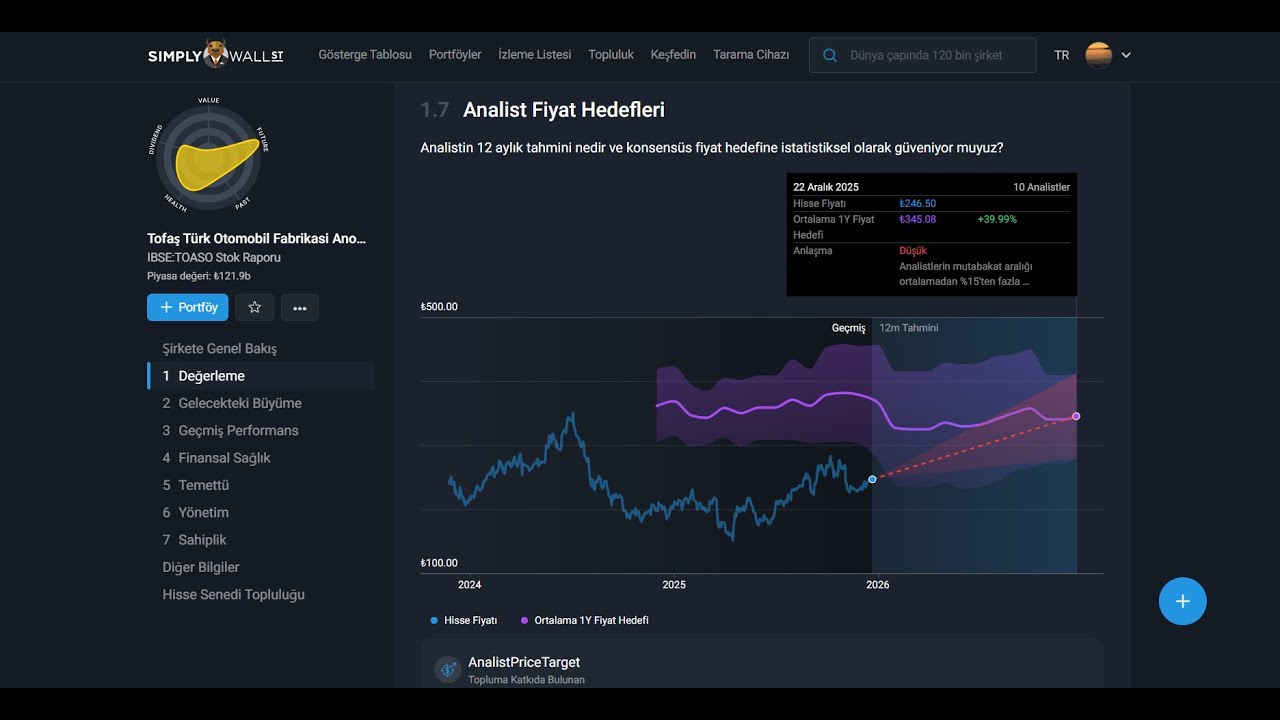Click the ₺246.50 share price value
This screenshot has height=720, width=1280.
click(x=918, y=203)
